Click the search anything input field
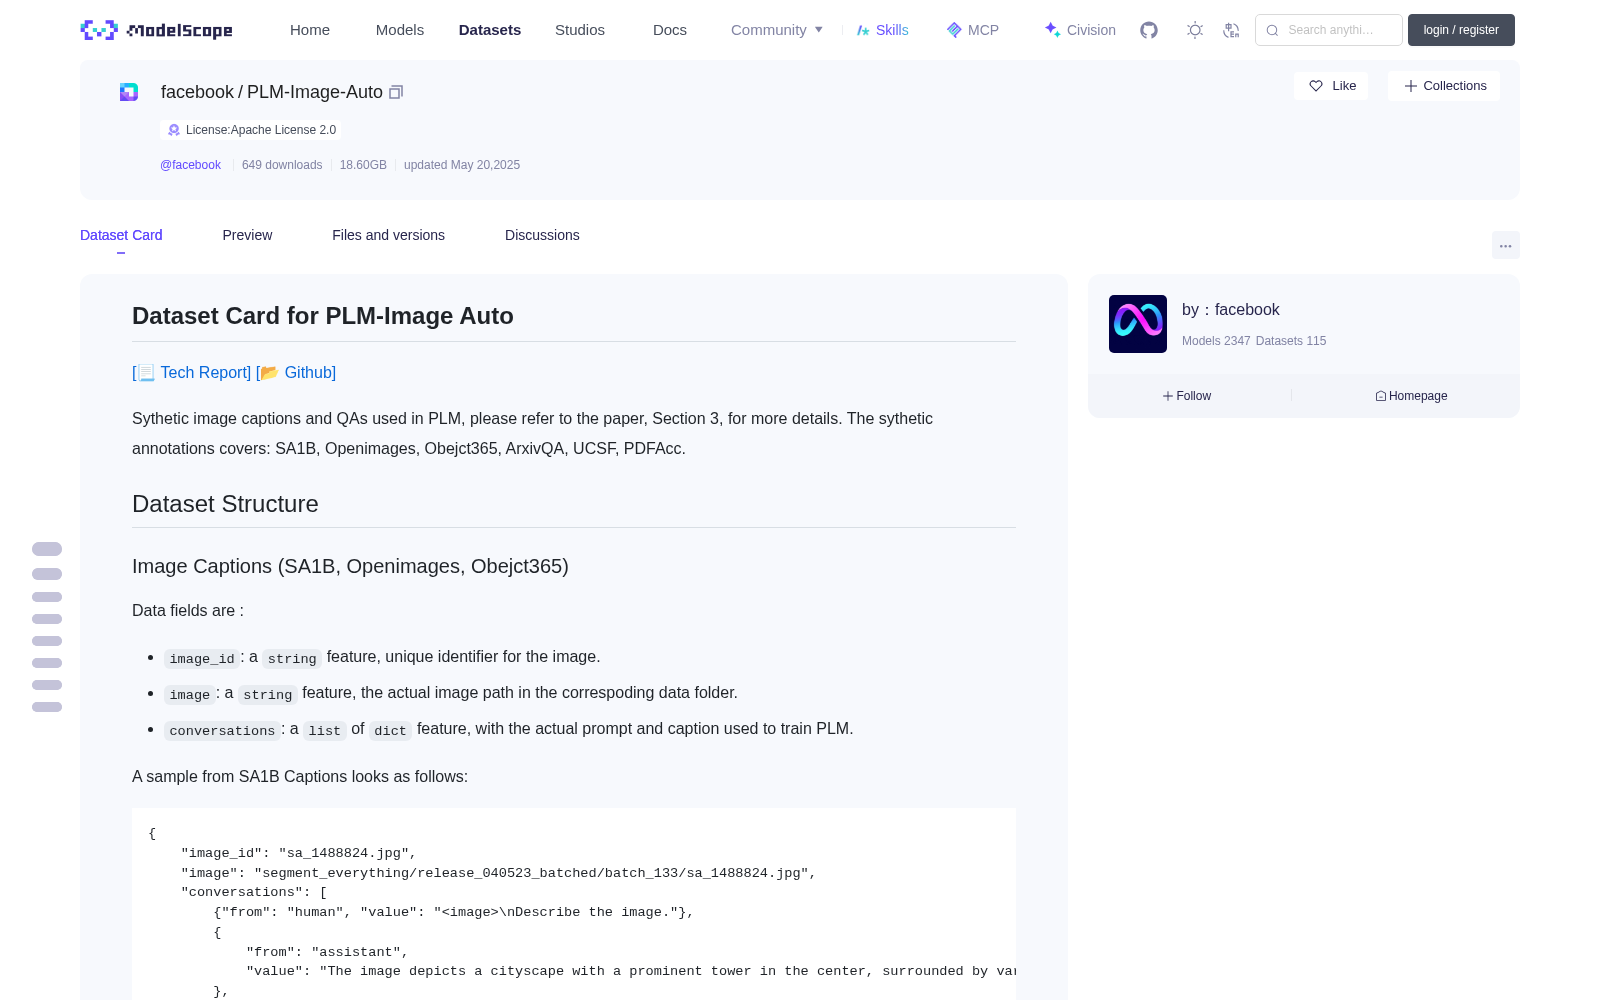 point(1329,30)
